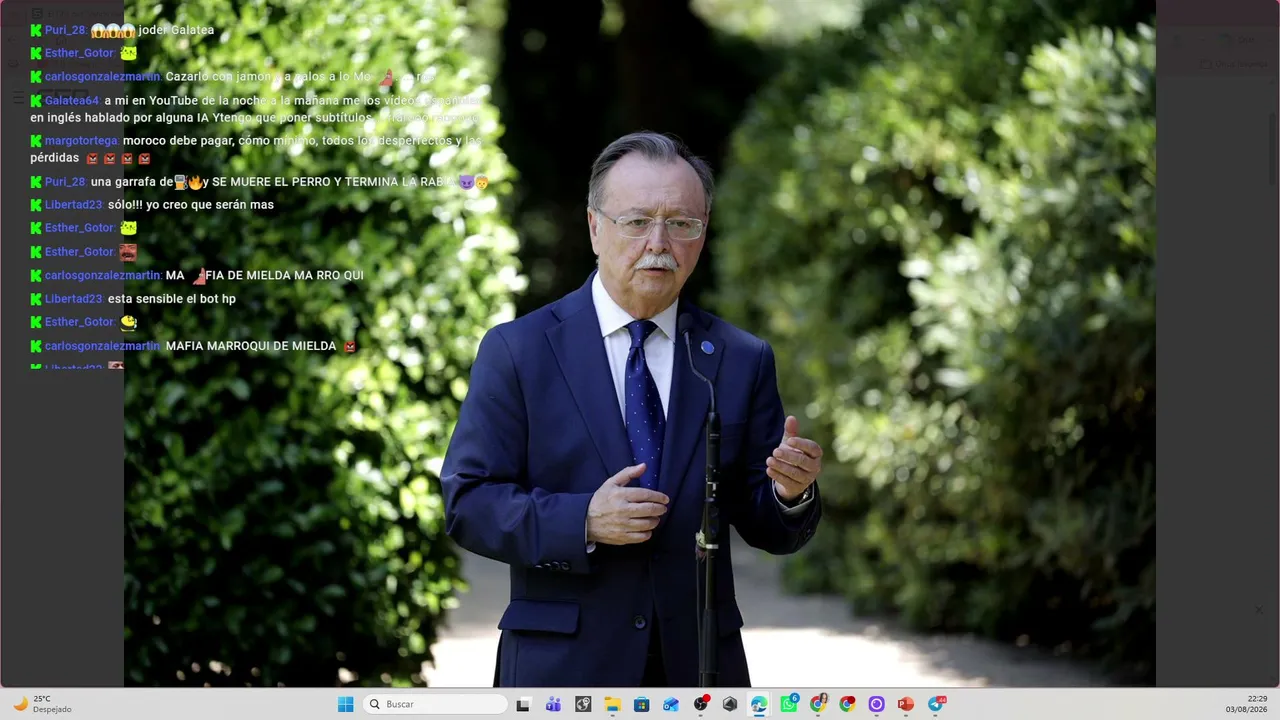Viewport: 1280px width, 720px height.
Task: Open the globe app icon on taskbar
Action: (x=583, y=704)
